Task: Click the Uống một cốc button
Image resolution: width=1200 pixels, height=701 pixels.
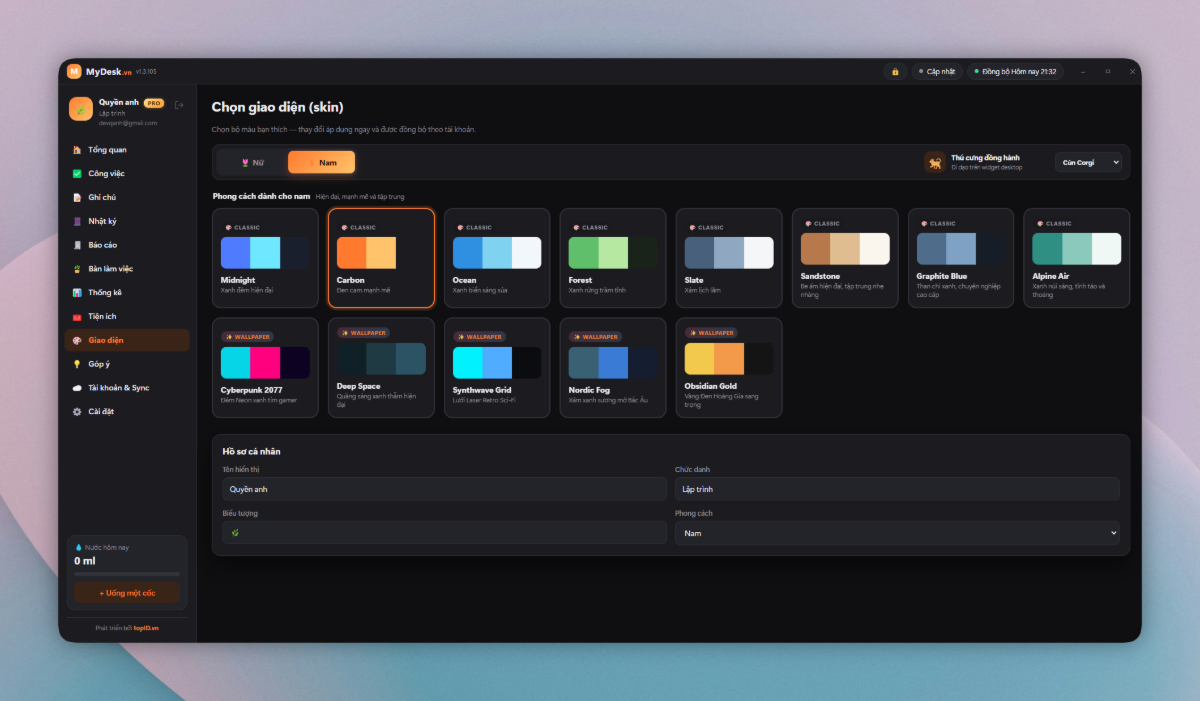Action: pyautogui.click(x=127, y=593)
